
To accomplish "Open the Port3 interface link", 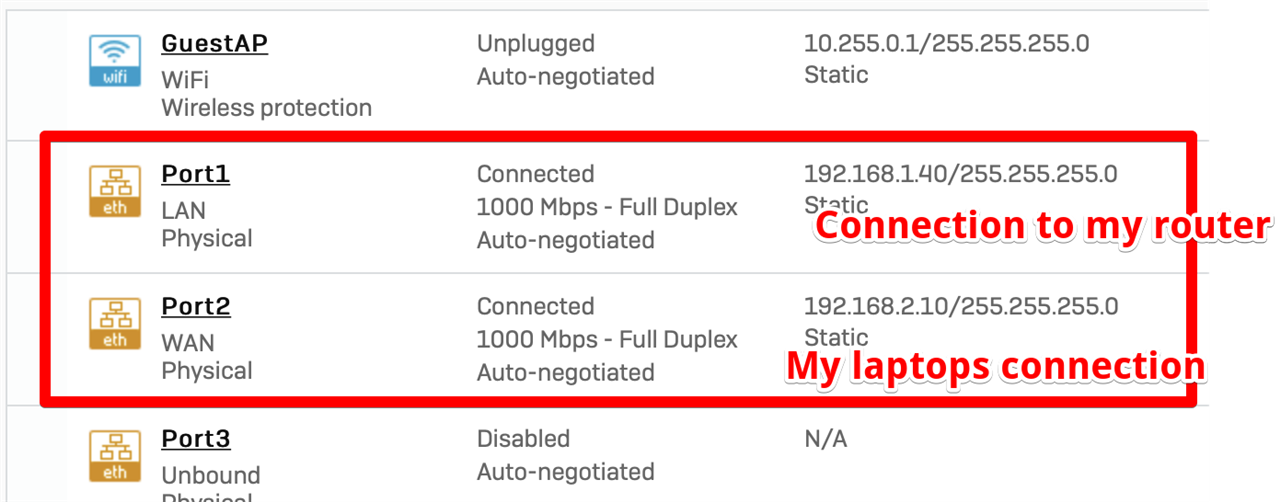I will click(196, 439).
